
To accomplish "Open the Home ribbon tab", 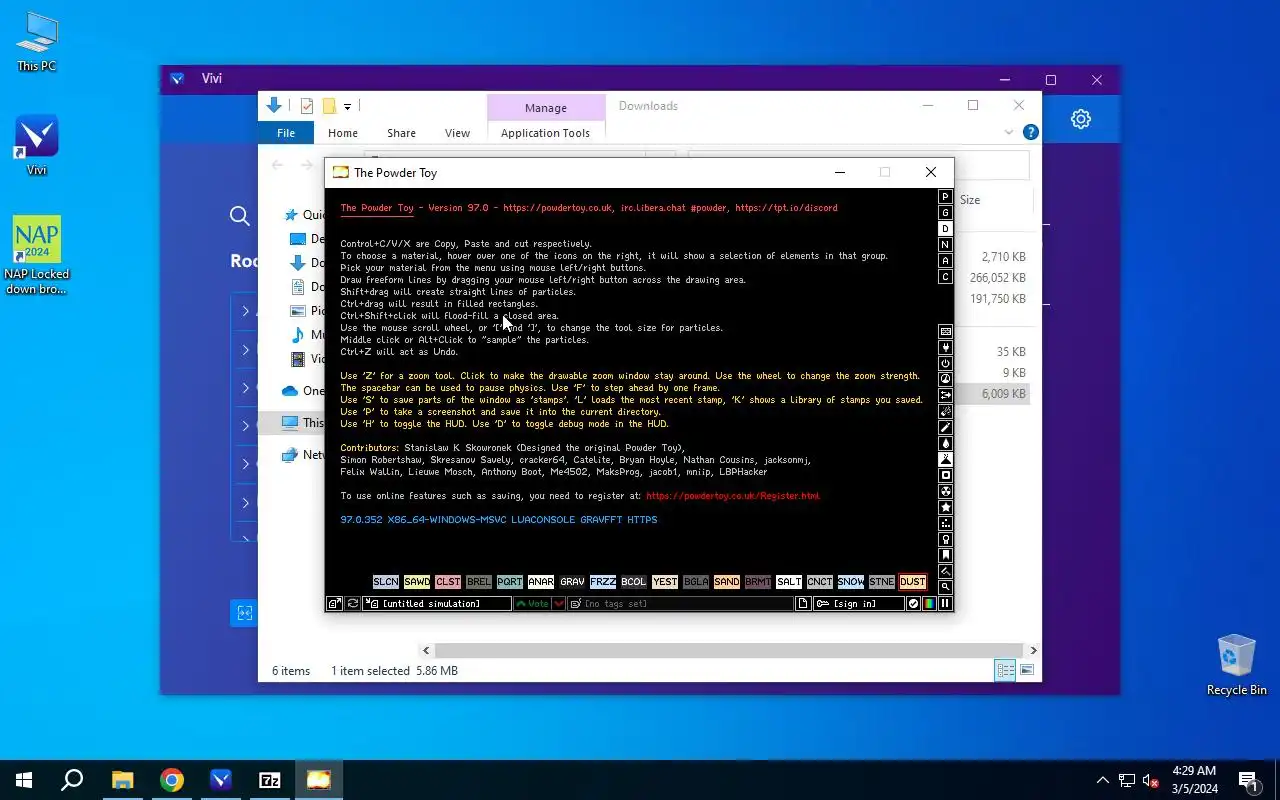I will pyautogui.click(x=343, y=133).
